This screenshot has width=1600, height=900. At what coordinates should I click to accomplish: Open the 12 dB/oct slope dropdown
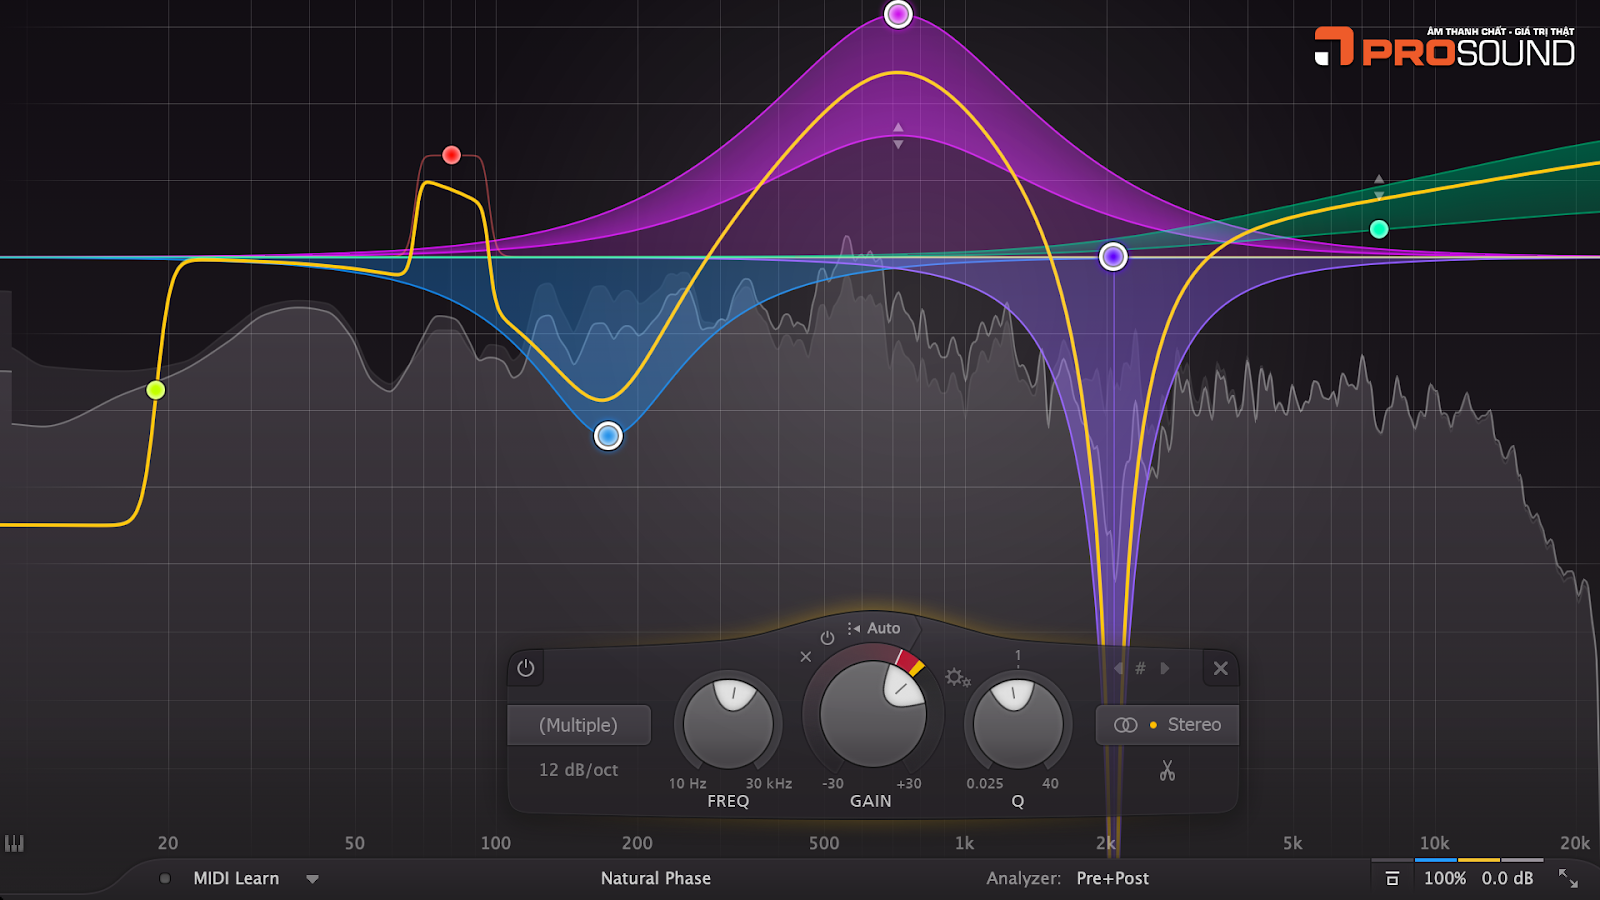pos(578,770)
